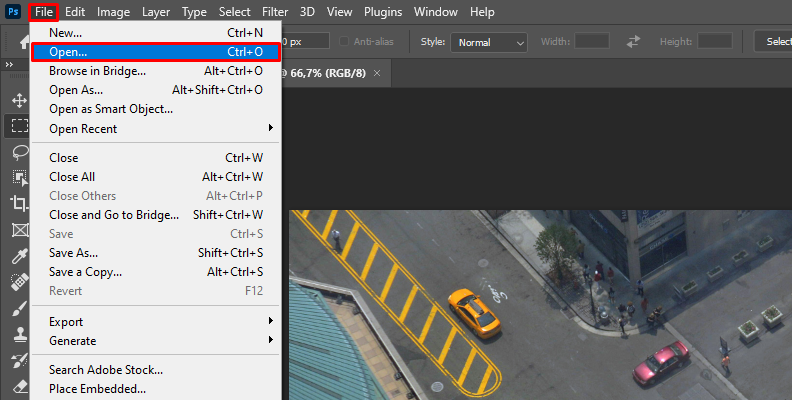This screenshot has width=792, height=400.
Task: Open the Help menu
Action: point(482,12)
